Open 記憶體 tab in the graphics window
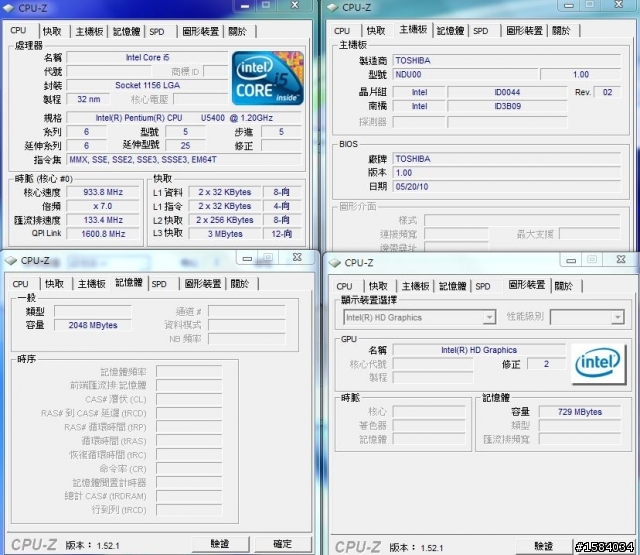Image resolution: width=640 pixels, height=555 pixels. click(x=453, y=286)
